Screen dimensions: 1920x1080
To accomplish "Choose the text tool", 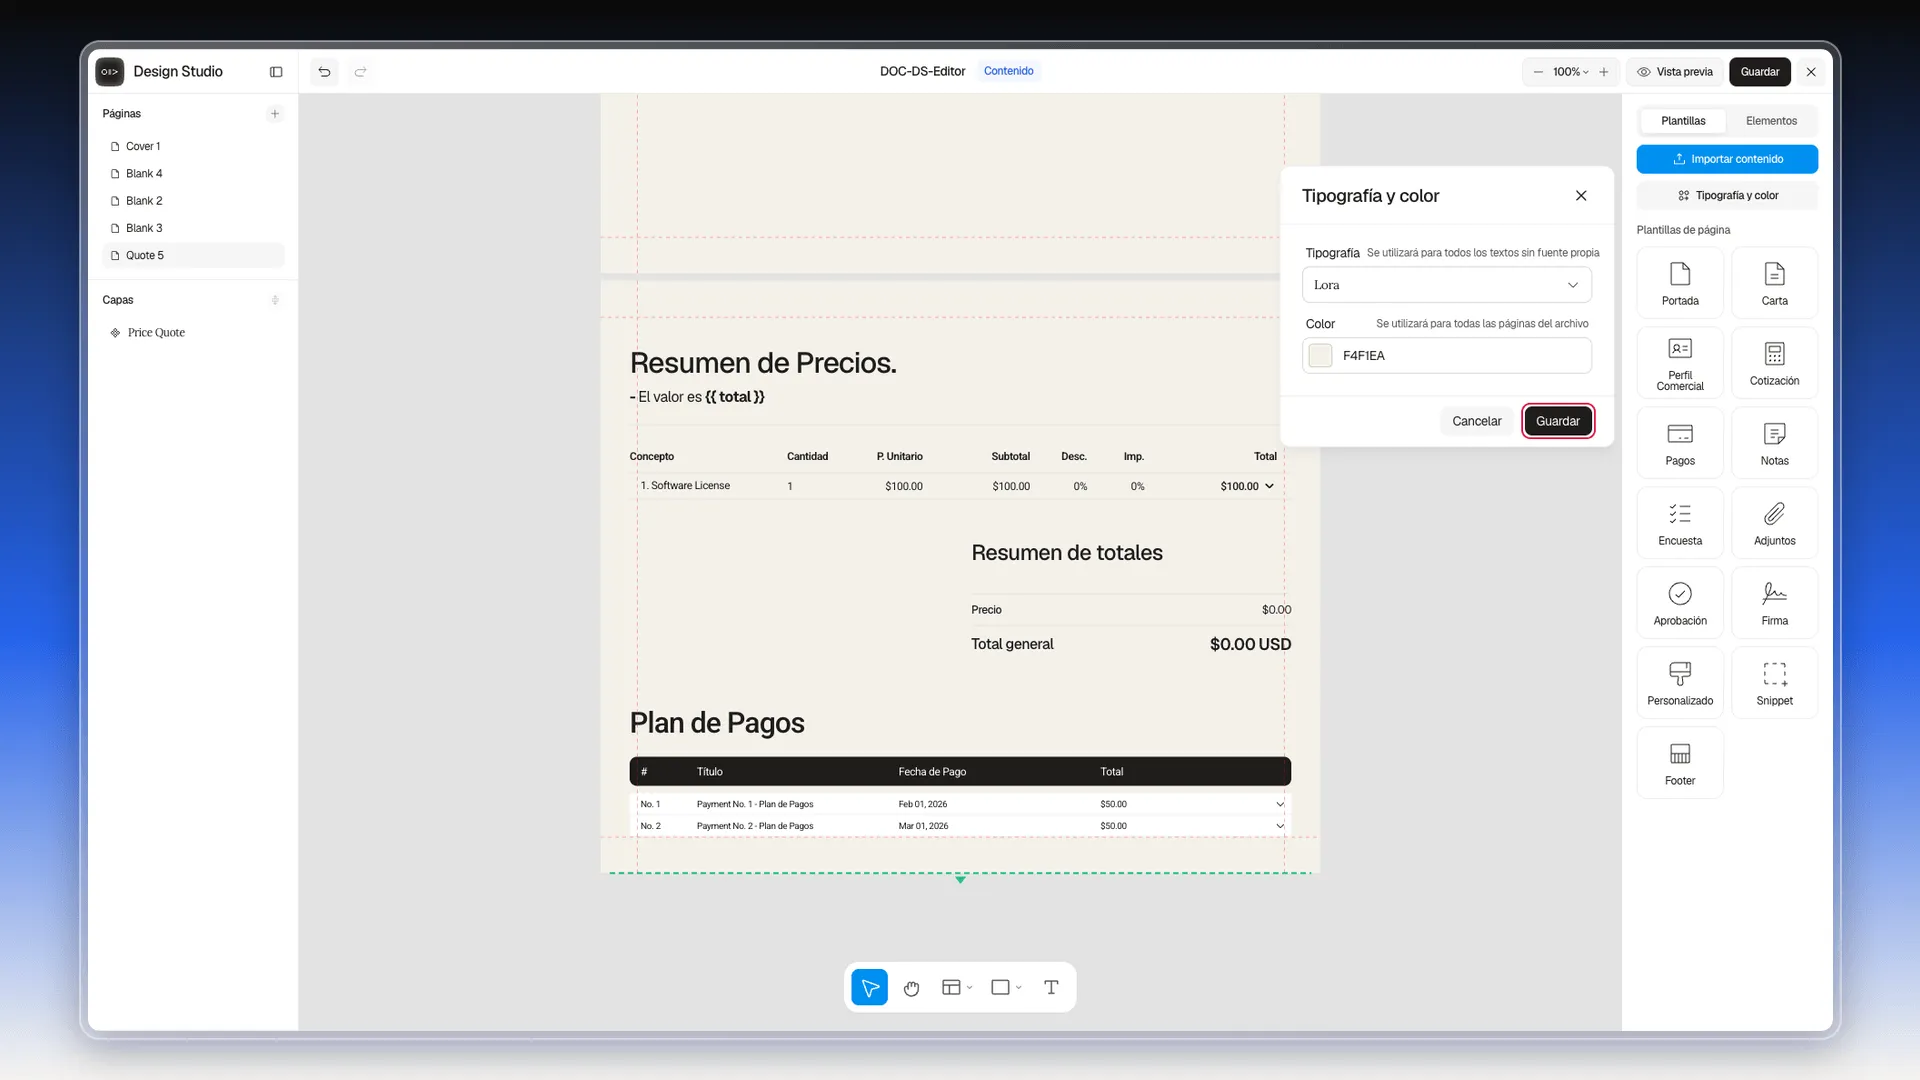I will 1051,988.
